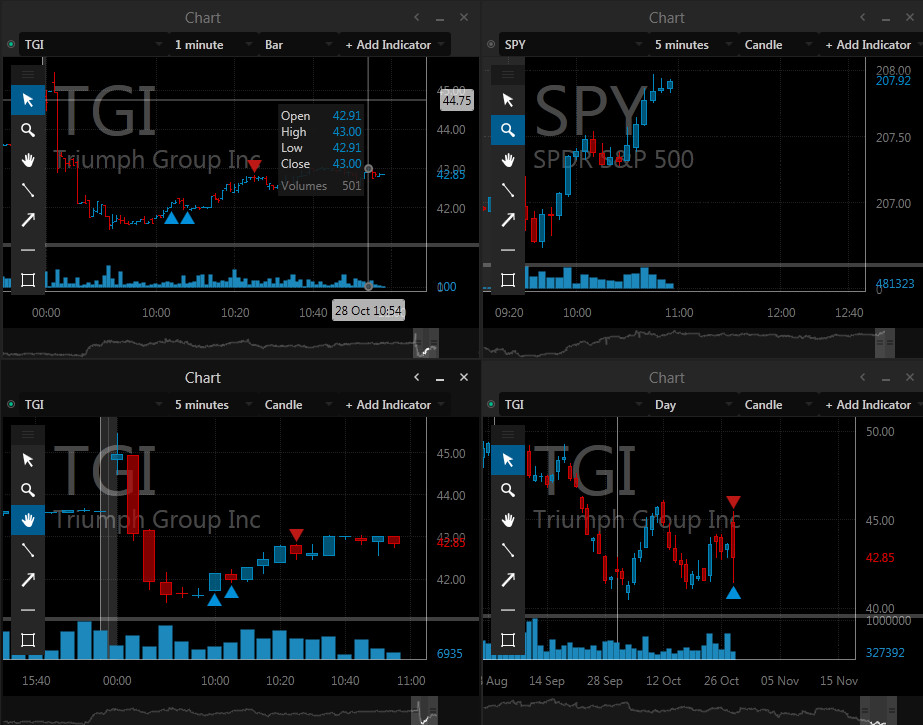The image size is (923, 725).
Task: Select line drawing tool in TGI 5 minutes chart
Action: pos(28,550)
